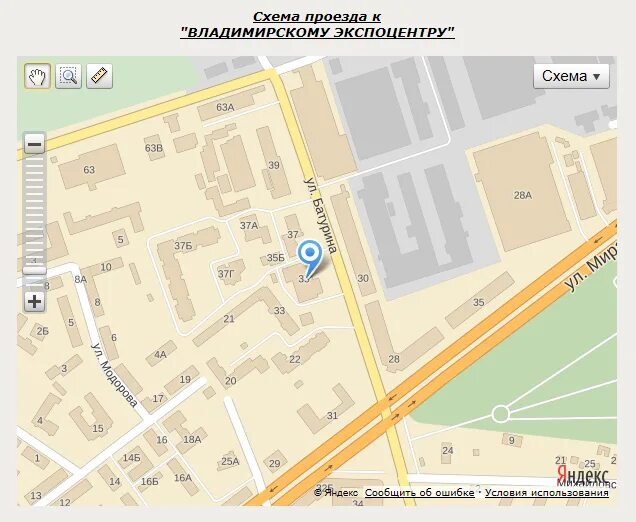The height and width of the screenshot is (522, 636).
Task: Click the building 37 label near the pin
Action: [x=292, y=234]
